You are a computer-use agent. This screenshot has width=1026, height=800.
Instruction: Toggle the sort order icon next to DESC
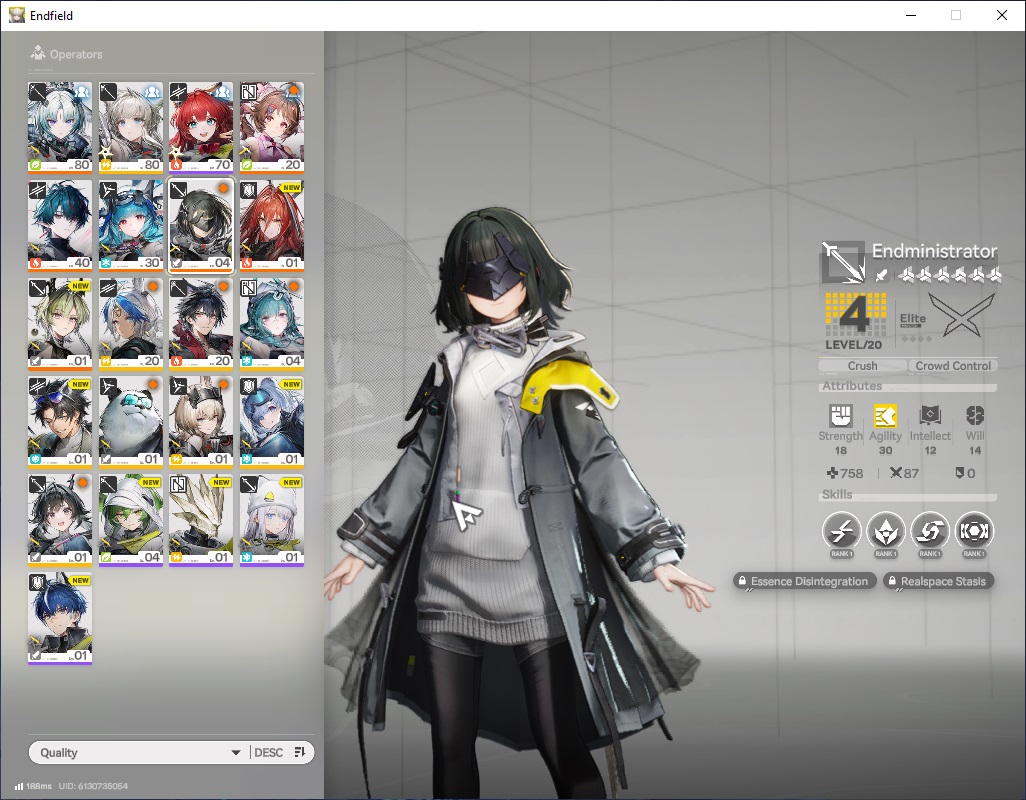pyautogui.click(x=300, y=752)
